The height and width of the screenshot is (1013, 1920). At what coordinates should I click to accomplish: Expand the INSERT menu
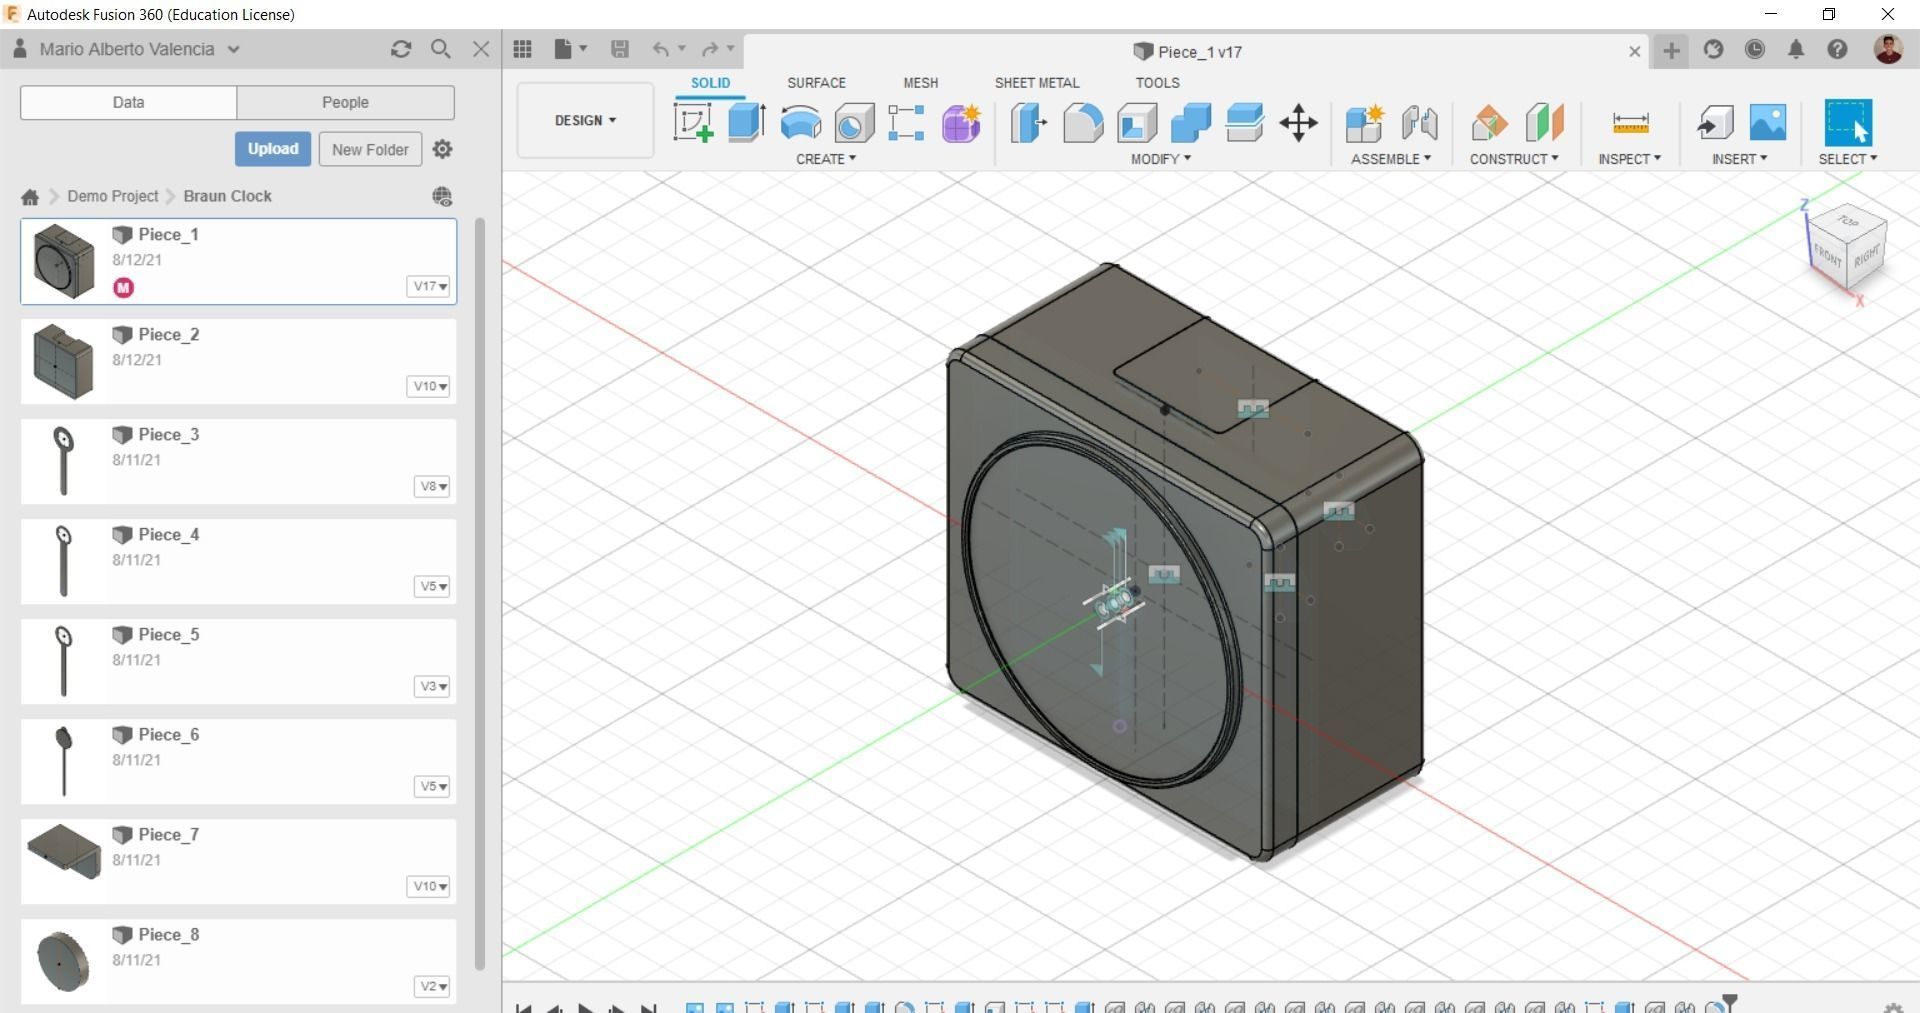1739,159
